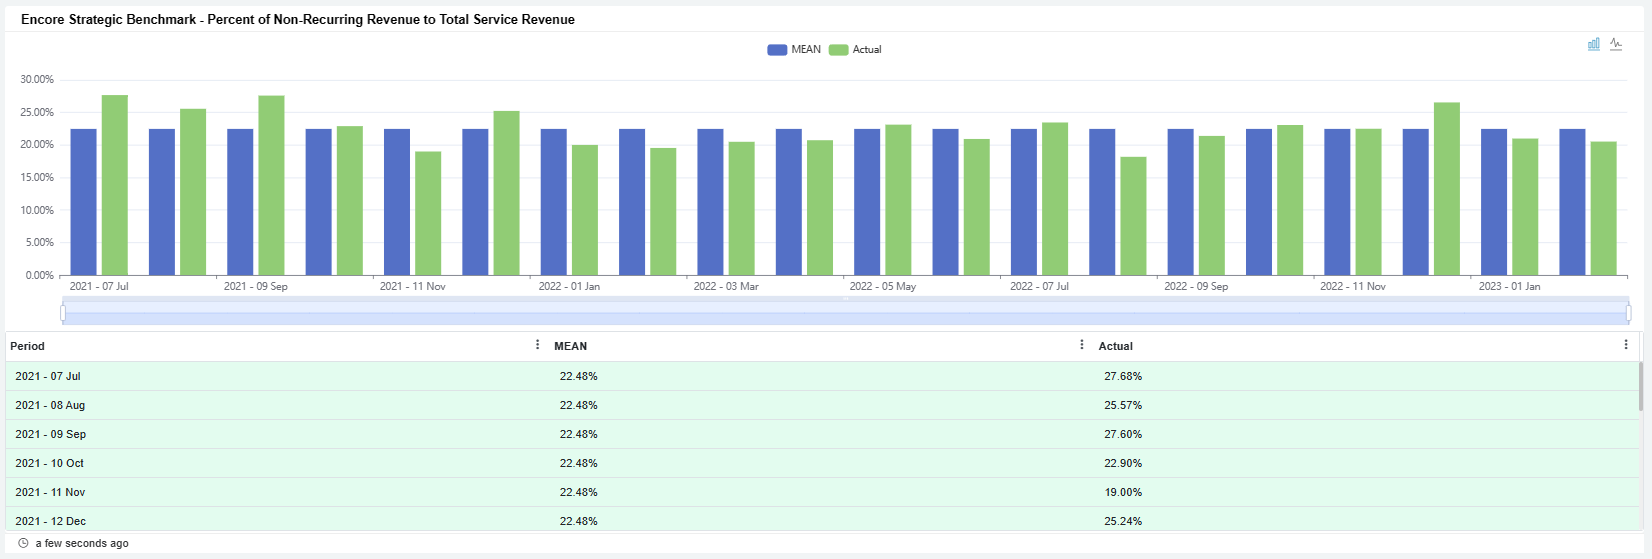The height and width of the screenshot is (559, 1652).
Task: Sort table by Period column header
Action: [x=28, y=346]
